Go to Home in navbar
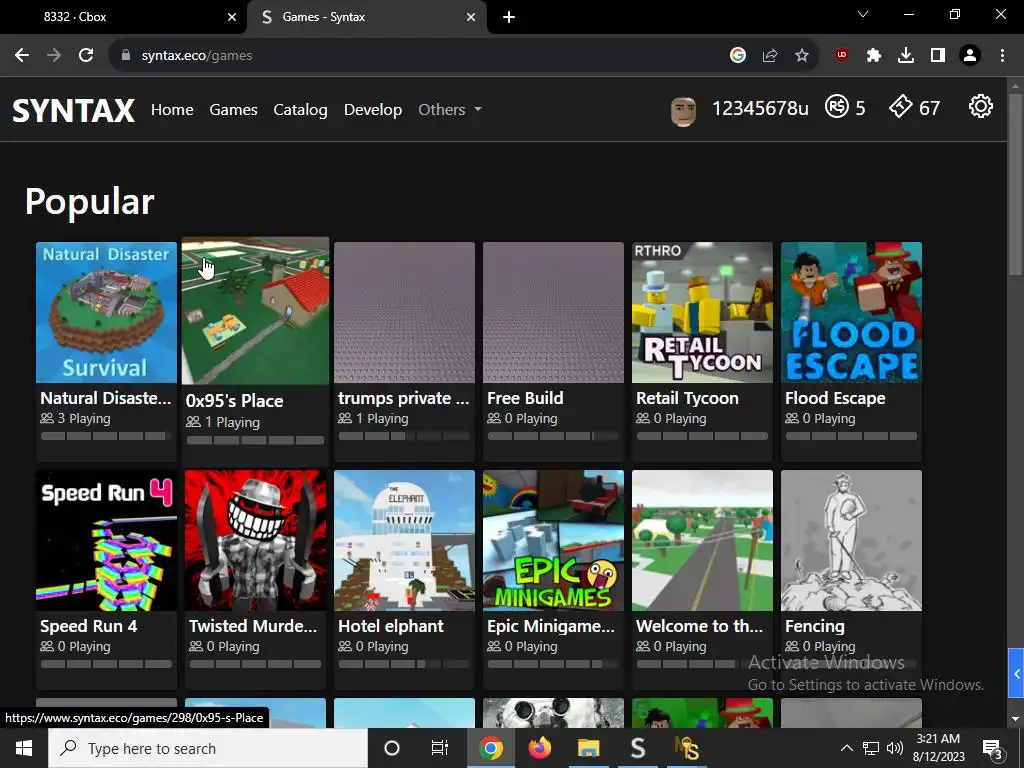The image size is (1024, 768). click(x=172, y=109)
